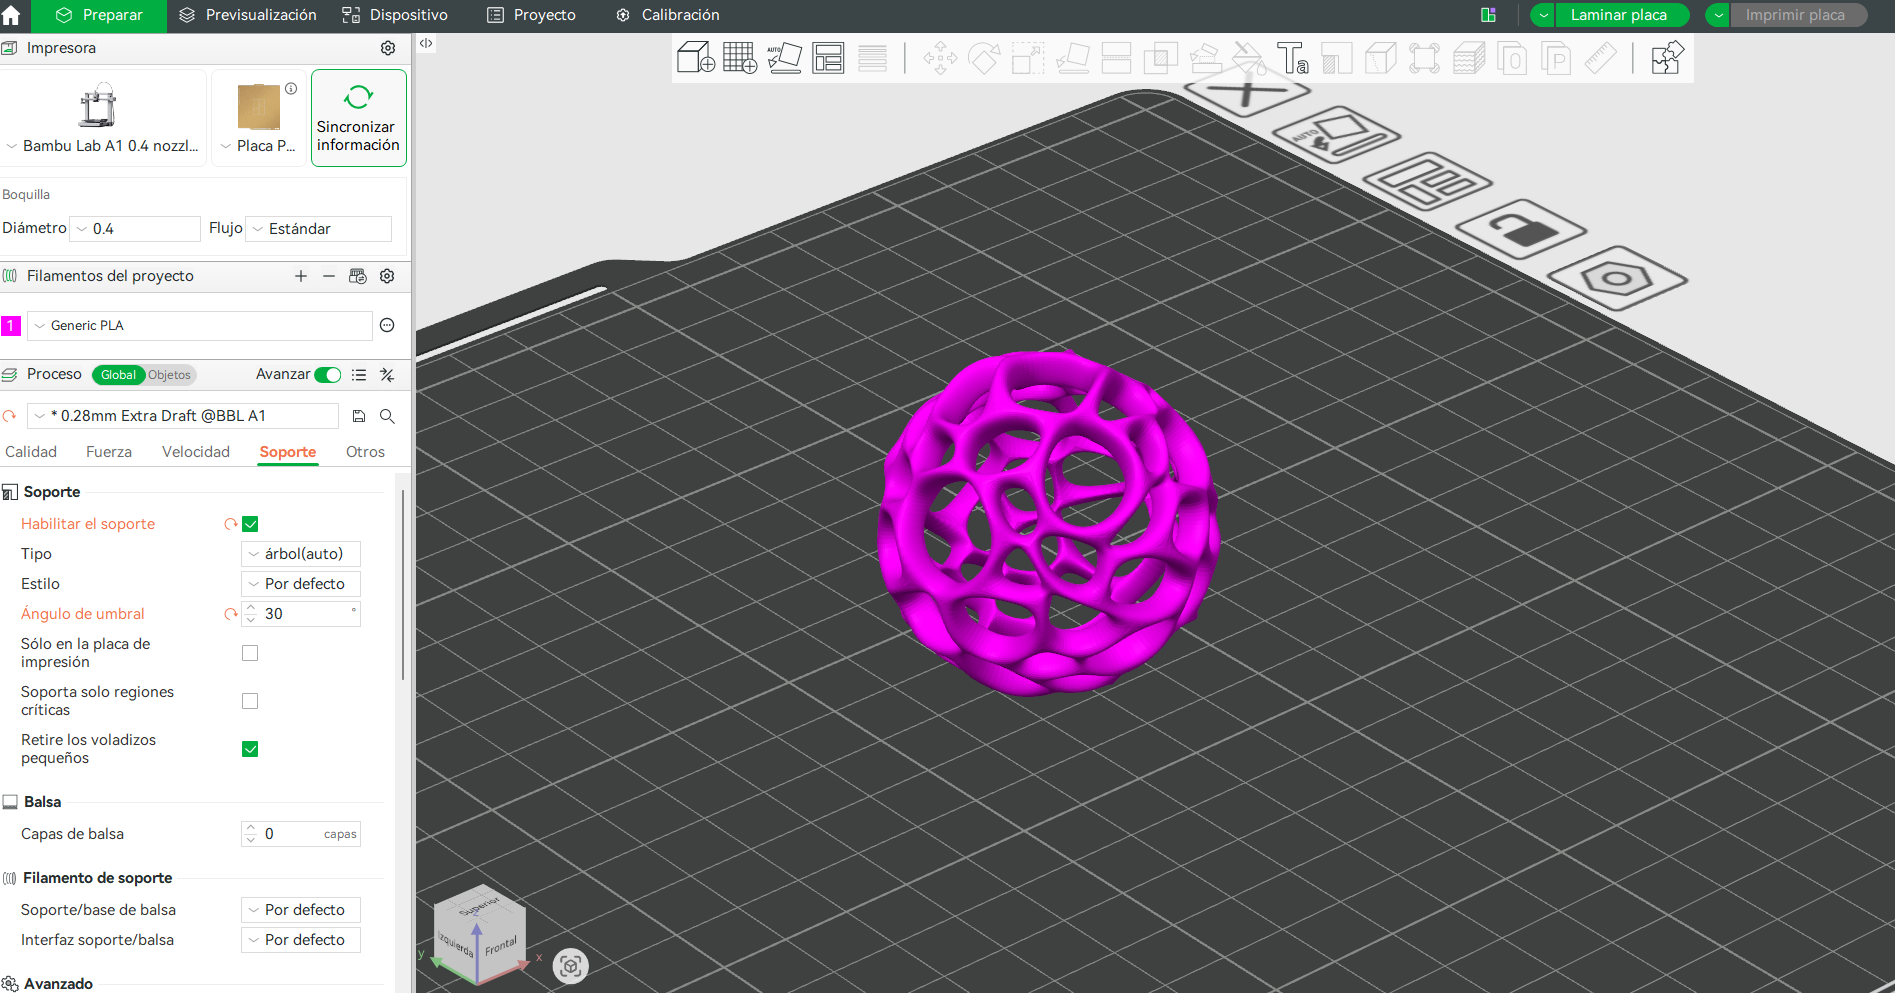Select the Rotate tool in the toolbar
Screen dimensions: 1895x993
click(x=984, y=58)
